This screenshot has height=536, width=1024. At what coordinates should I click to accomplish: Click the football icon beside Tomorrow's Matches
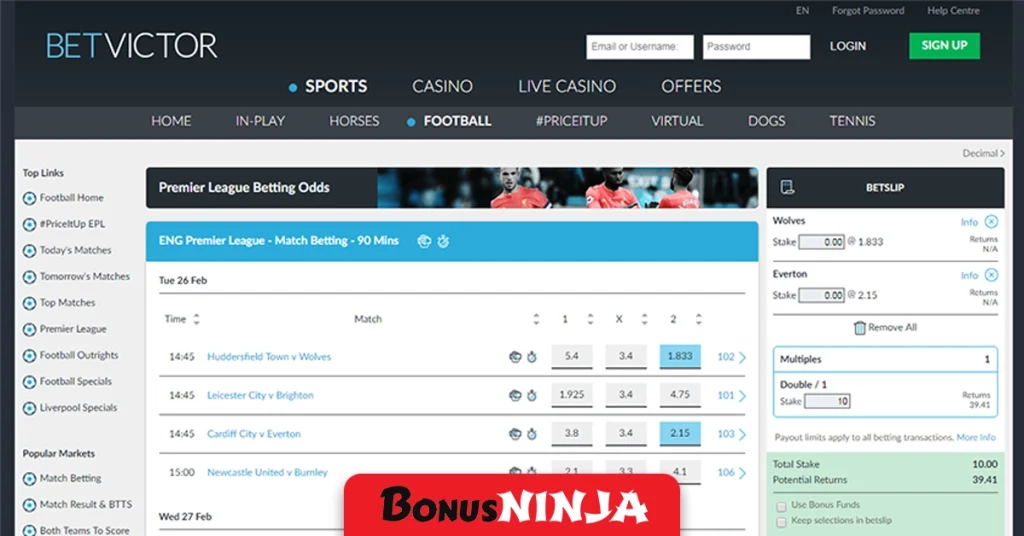pyautogui.click(x=29, y=277)
